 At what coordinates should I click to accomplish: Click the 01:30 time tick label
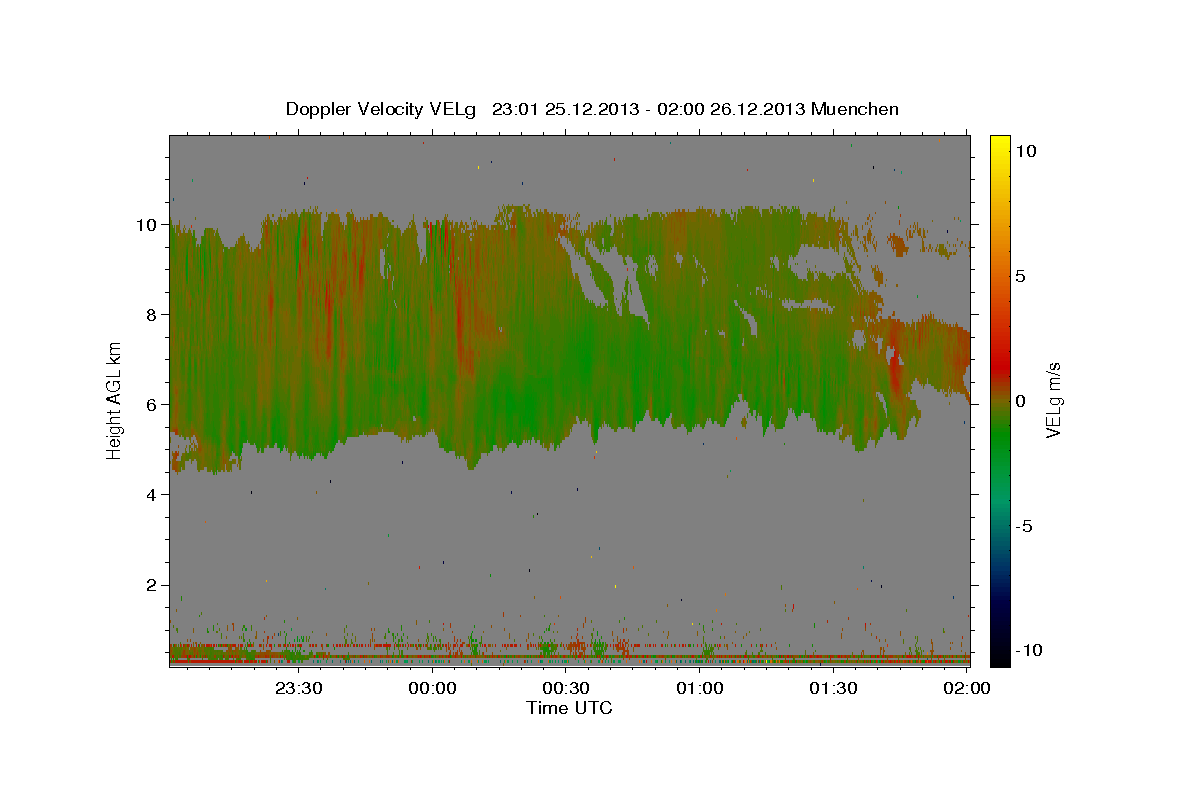(833, 688)
